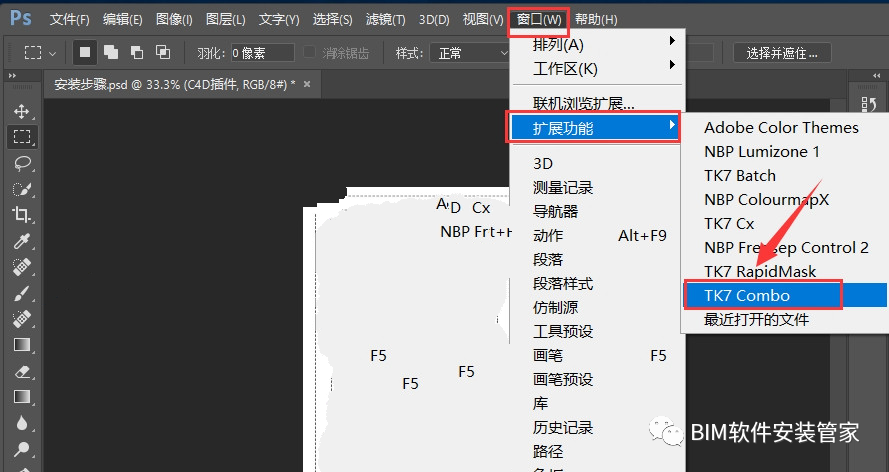This screenshot has height=472, width=889.
Task: Select the Crop tool
Action: click(22, 215)
